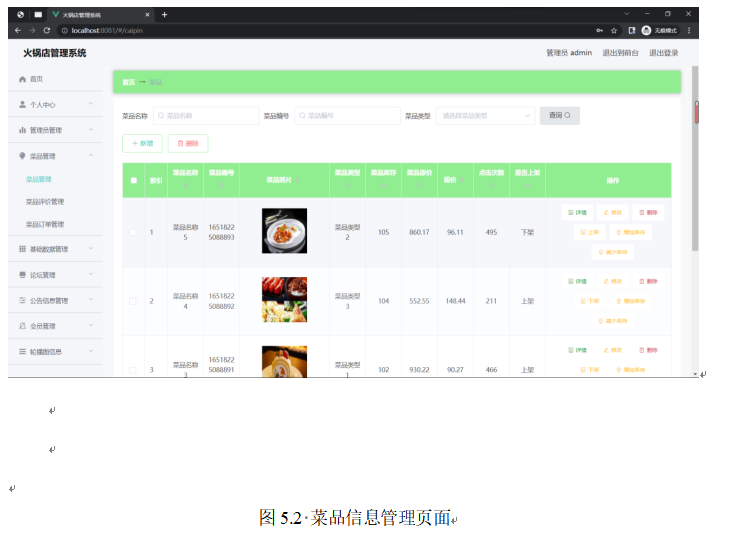Viewport: 736px width, 545px height.
Task: Reload the page with the refresh icon
Action: (46, 31)
